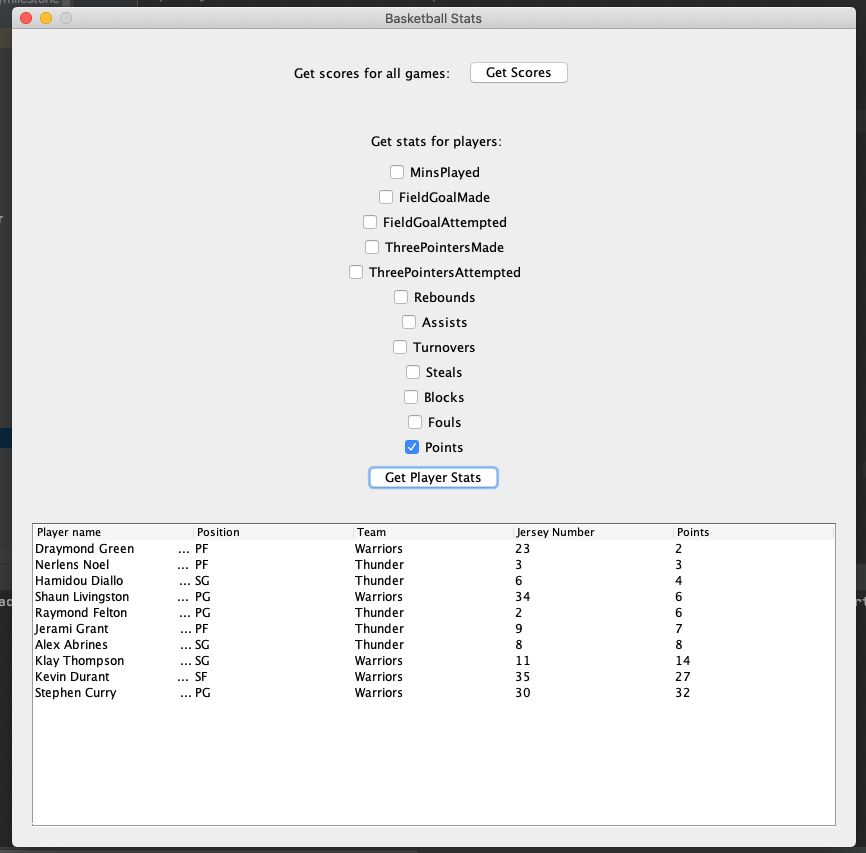Screen dimensions: 866x853
Task: Click Kevin Durant's jersey number 35
Action: pos(522,677)
